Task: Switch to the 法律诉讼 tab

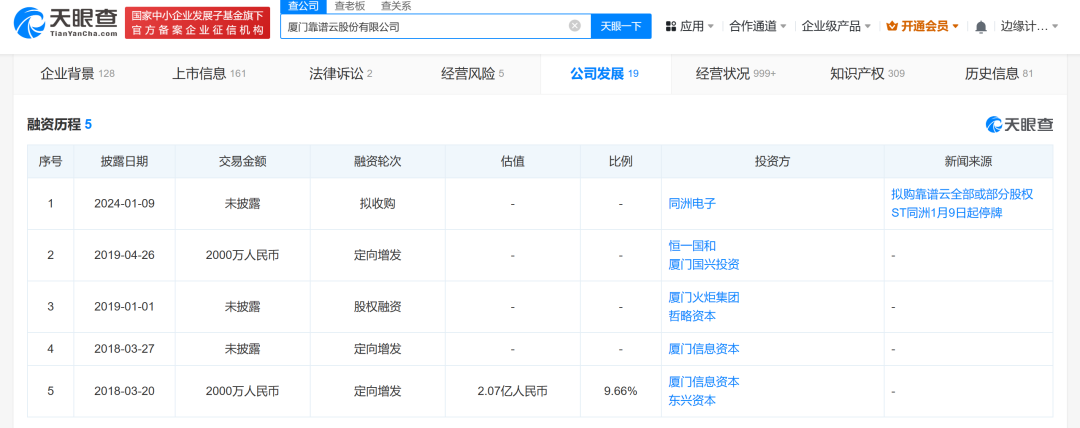Action: (x=341, y=74)
